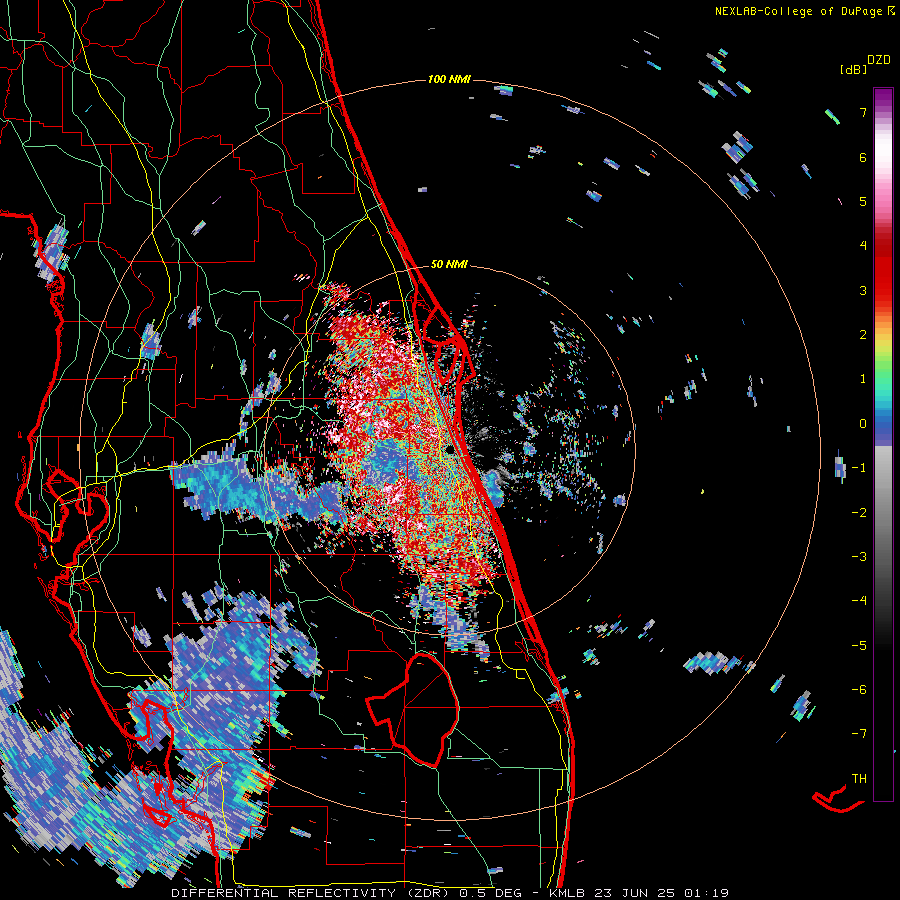900x900 pixels.
Task: Click the DZD legend title
Action: (879, 60)
